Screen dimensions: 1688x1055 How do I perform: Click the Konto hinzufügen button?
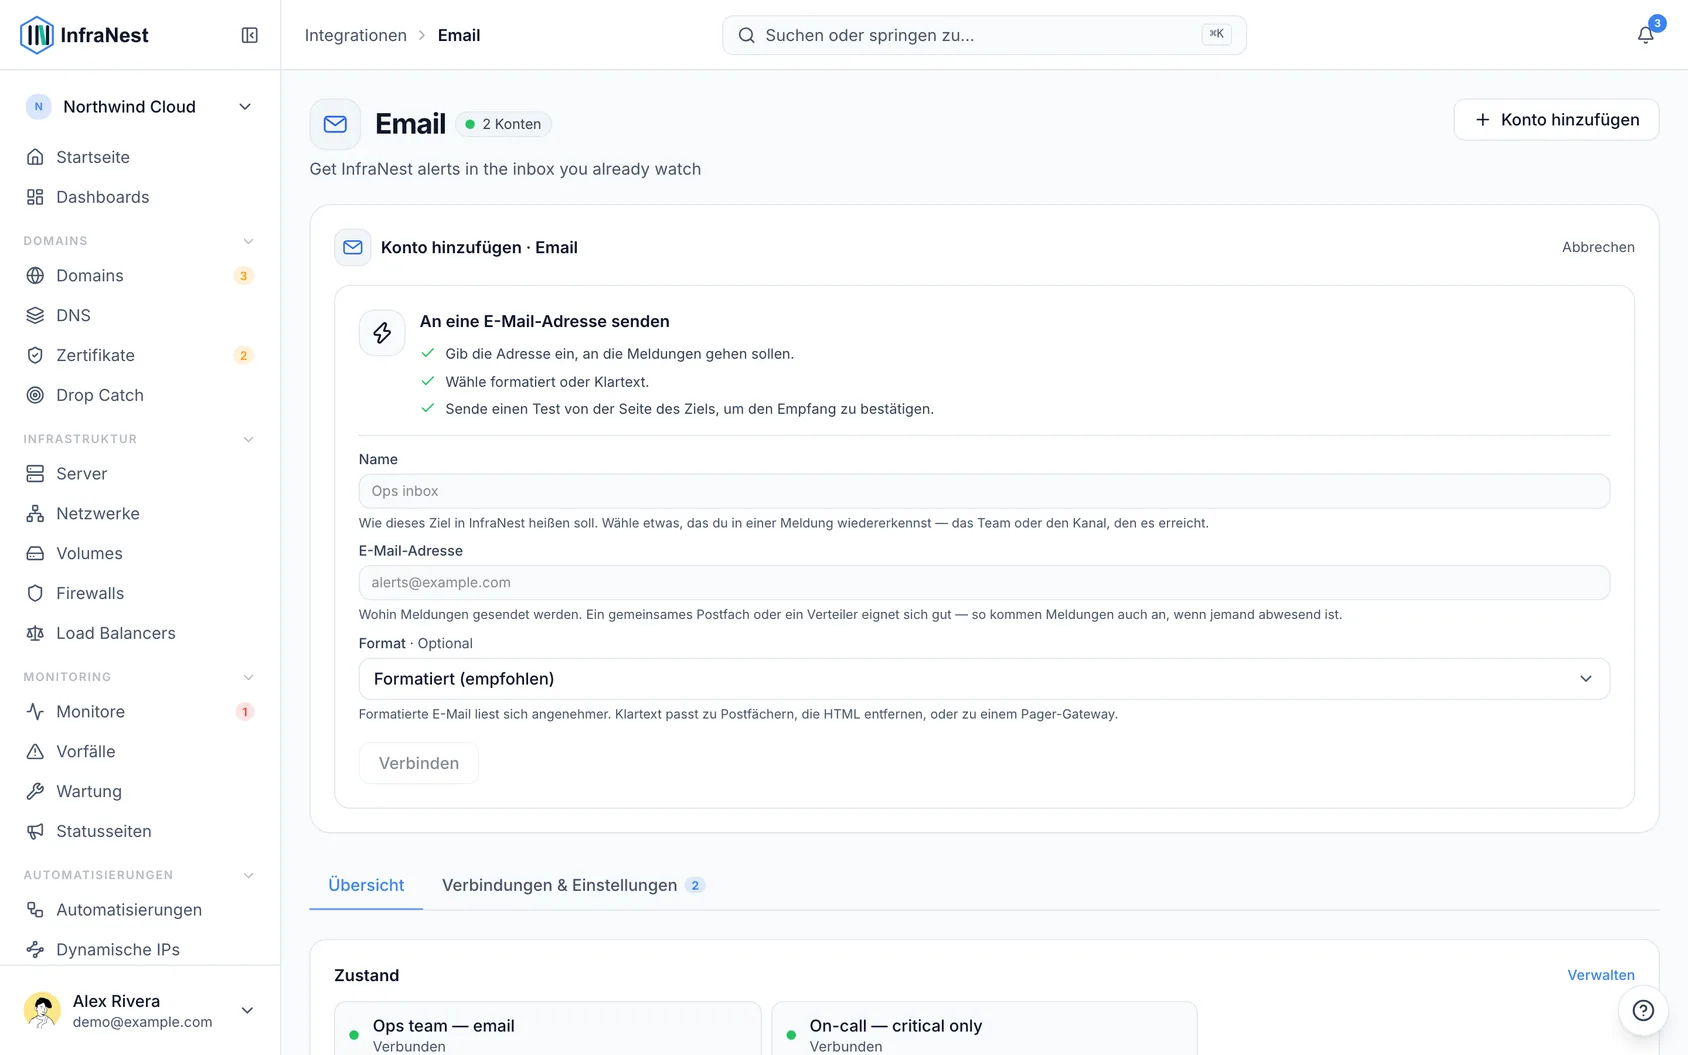click(1556, 120)
